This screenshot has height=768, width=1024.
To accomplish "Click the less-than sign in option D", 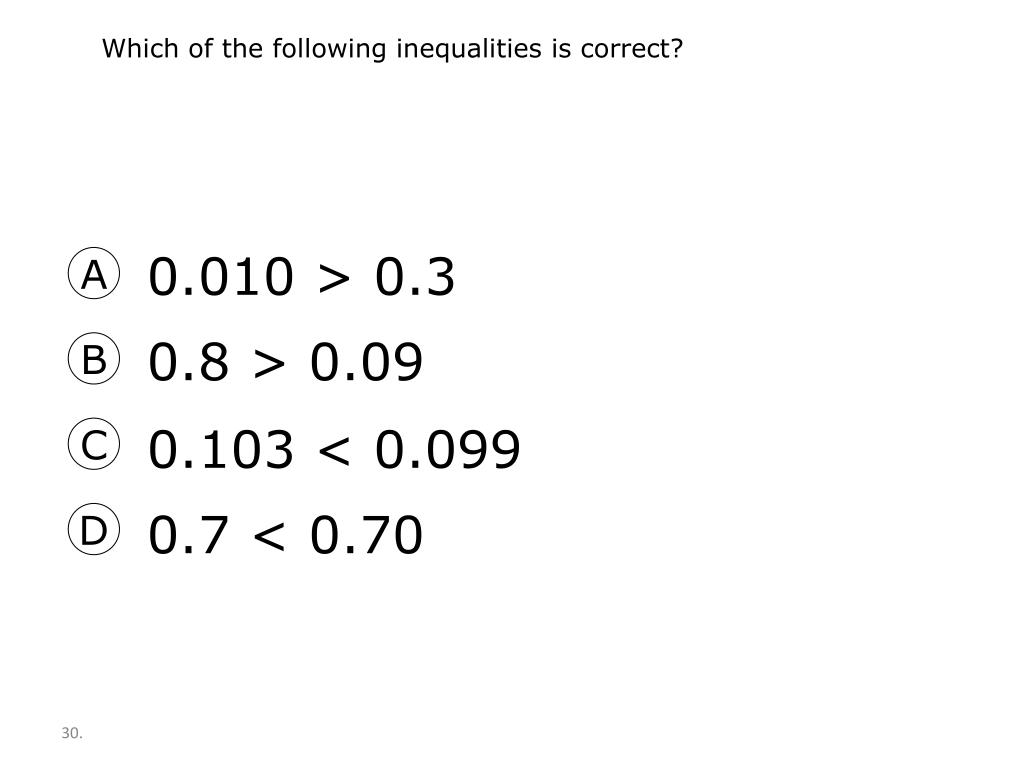I will click(x=270, y=537).
